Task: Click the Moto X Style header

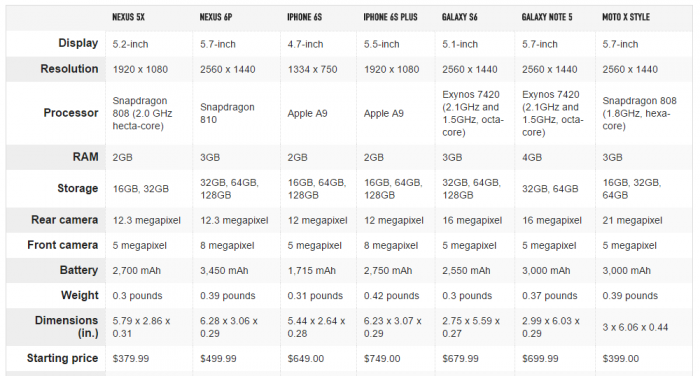Action: pyautogui.click(x=626, y=17)
